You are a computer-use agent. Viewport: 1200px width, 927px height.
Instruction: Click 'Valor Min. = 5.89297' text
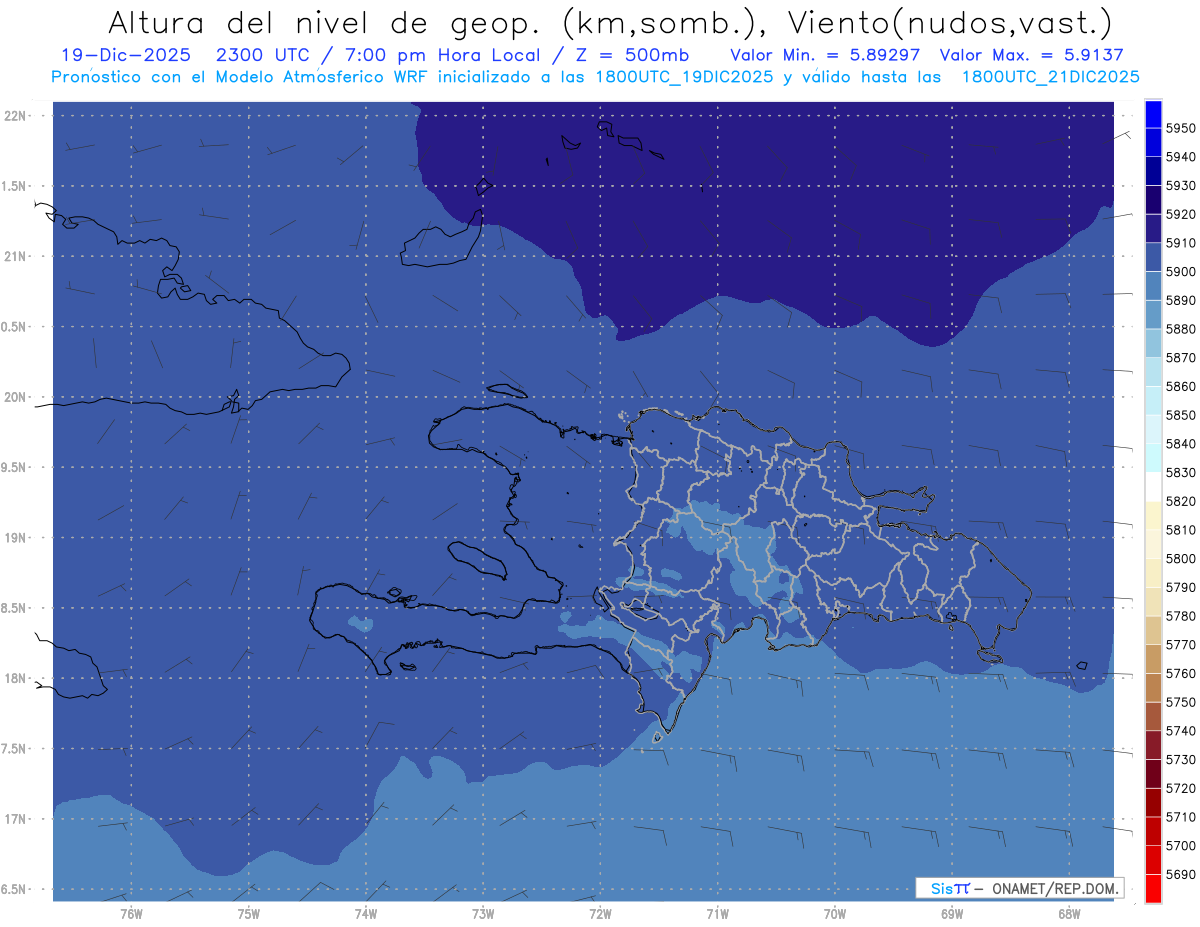click(827, 56)
